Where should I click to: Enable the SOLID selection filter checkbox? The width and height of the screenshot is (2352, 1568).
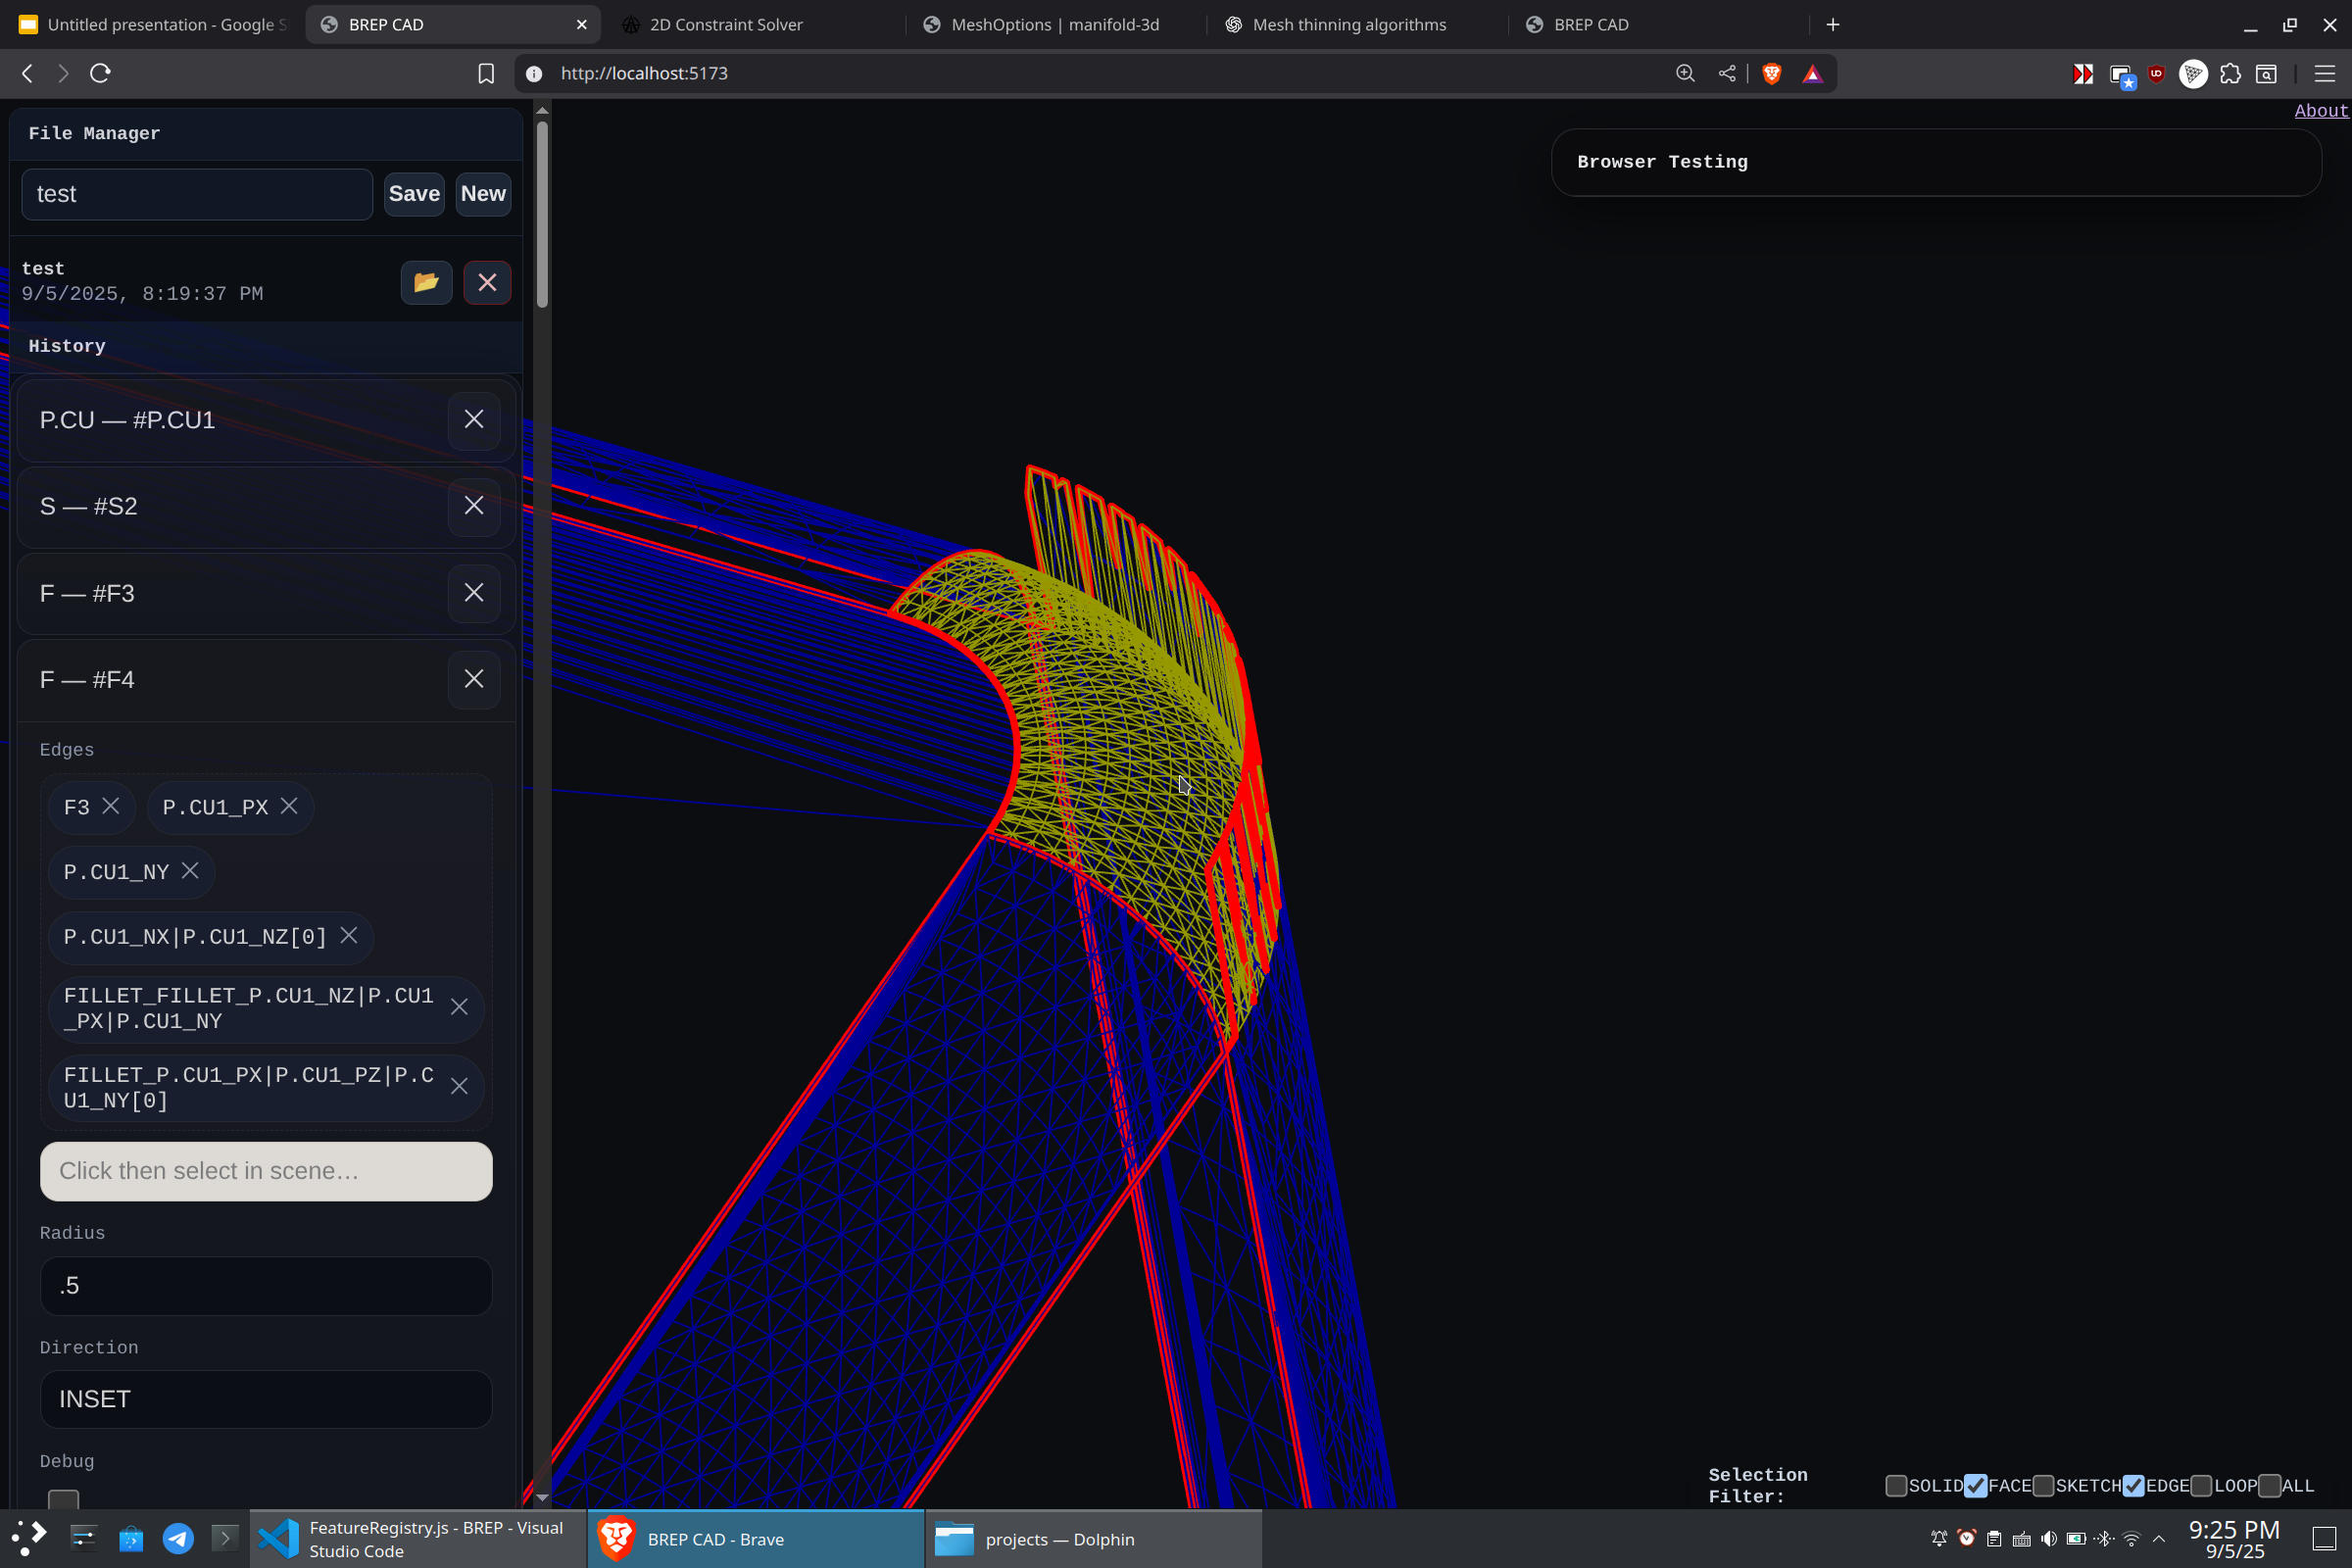coord(1896,1485)
